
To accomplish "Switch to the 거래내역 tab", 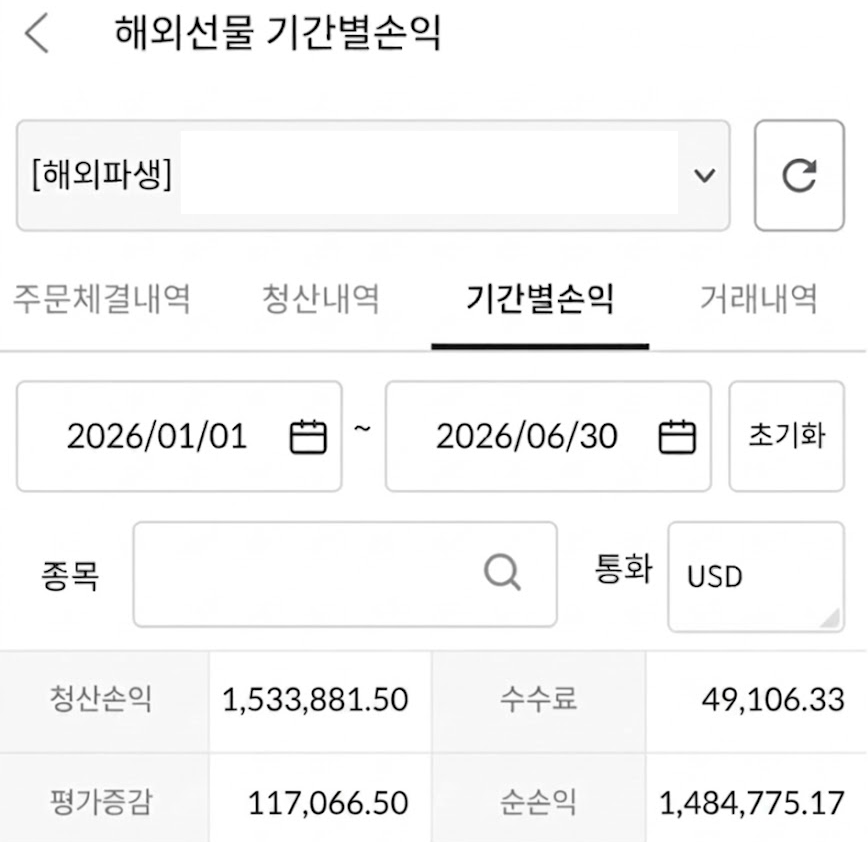I will (x=759, y=299).
